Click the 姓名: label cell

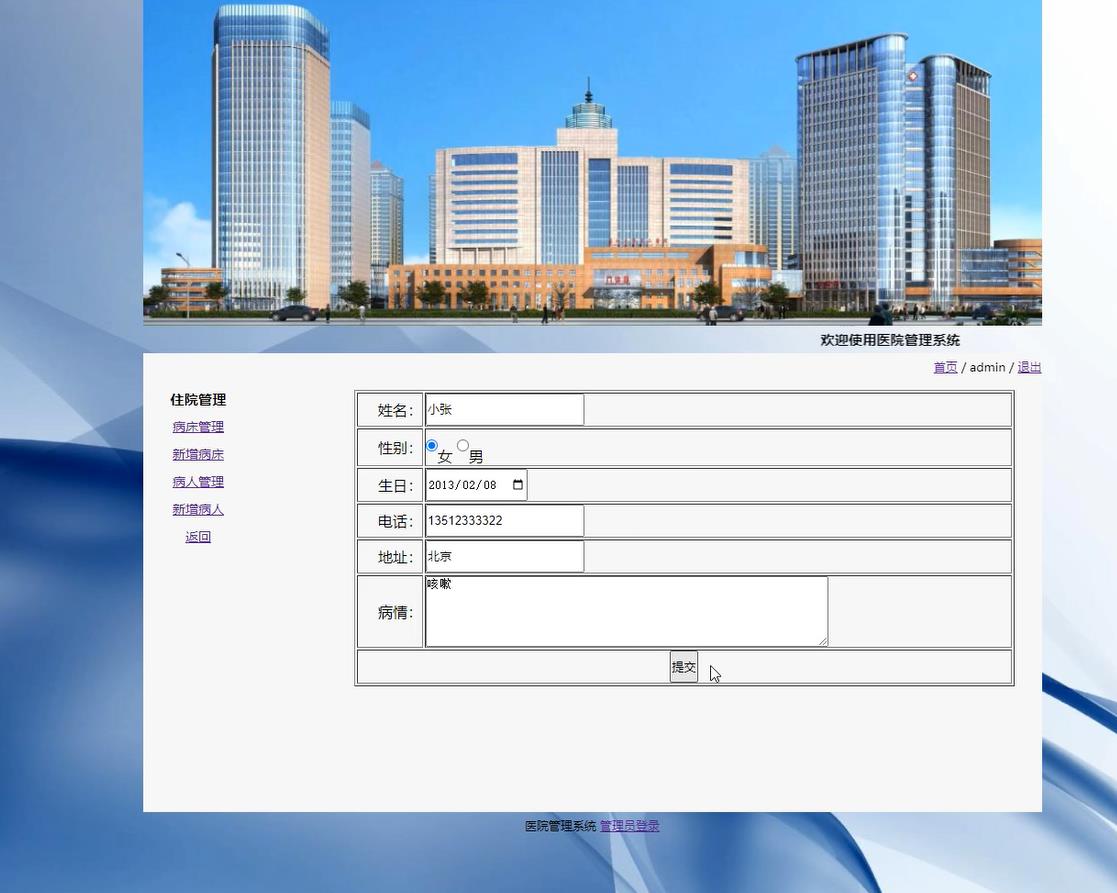[390, 410]
